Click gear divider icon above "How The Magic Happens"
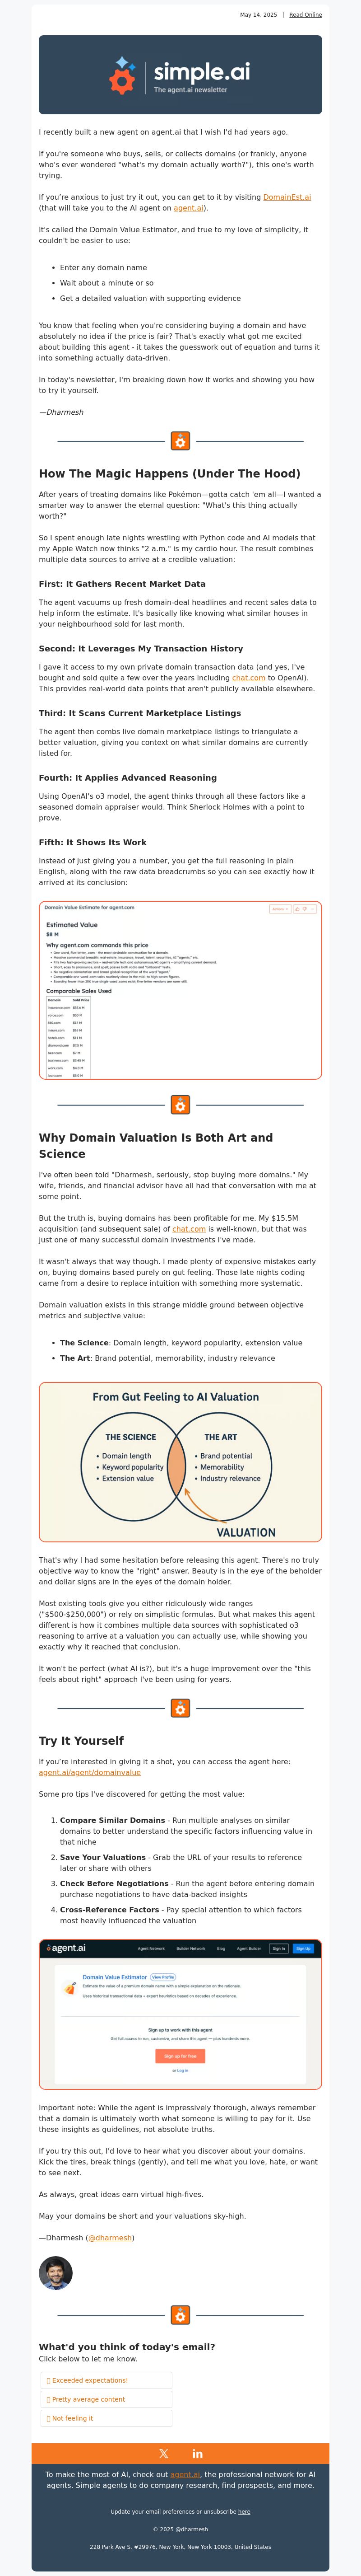 click(180, 441)
